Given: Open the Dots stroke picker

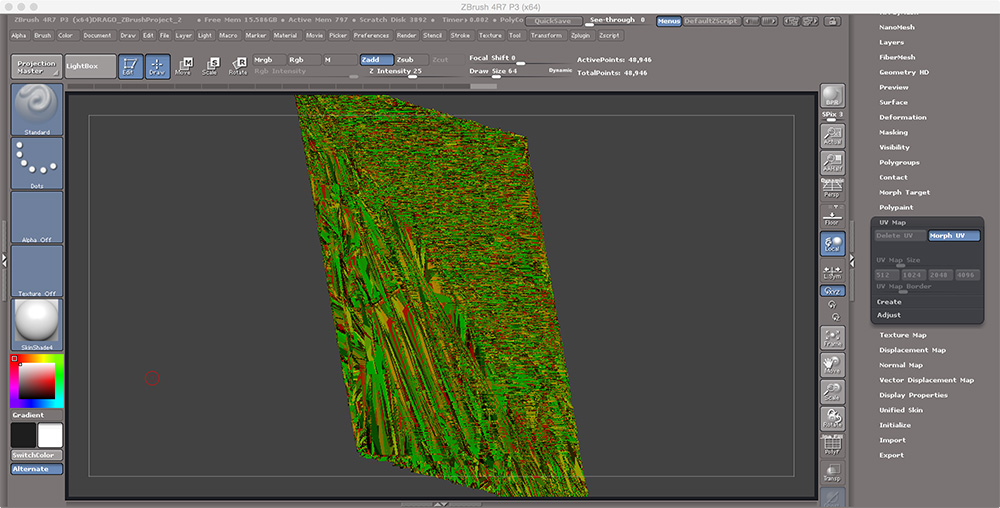Looking at the screenshot, I should click(37, 163).
